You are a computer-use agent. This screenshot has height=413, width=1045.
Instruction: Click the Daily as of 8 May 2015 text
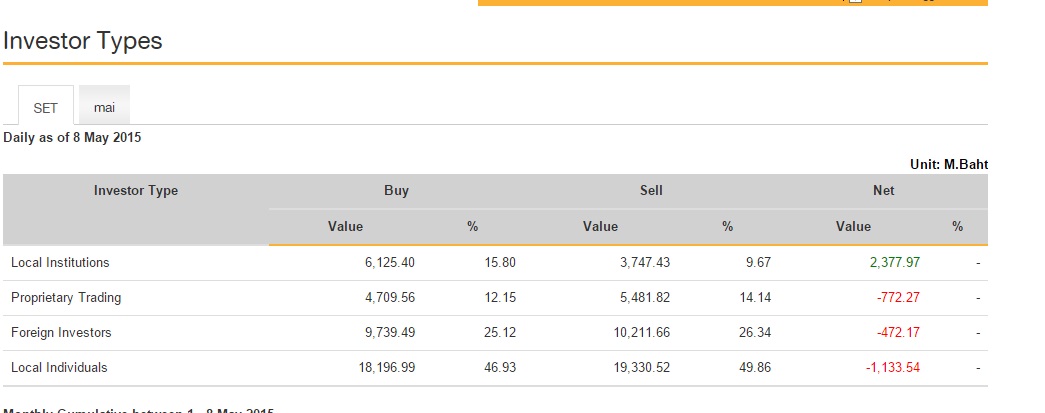coord(72,138)
